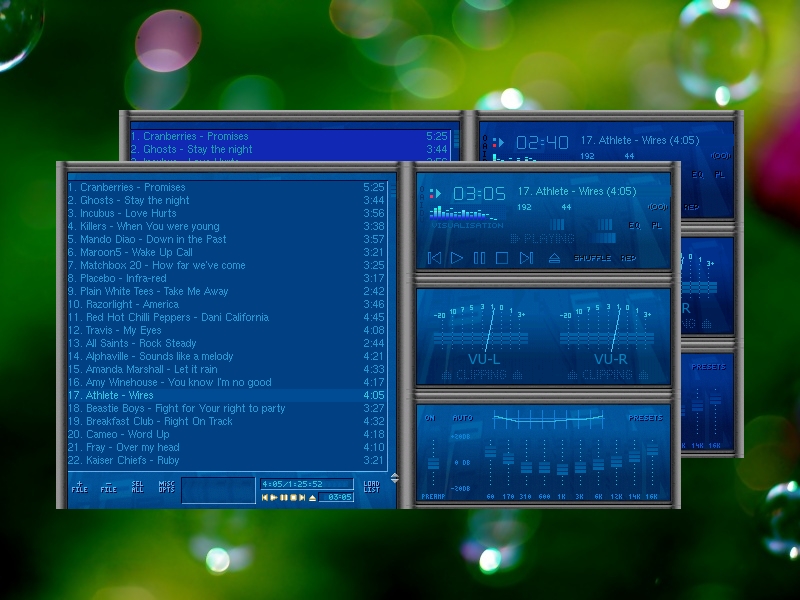Select track '14. Alphaville - Sounds like a melody'
800x600 pixels.
pos(227,356)
